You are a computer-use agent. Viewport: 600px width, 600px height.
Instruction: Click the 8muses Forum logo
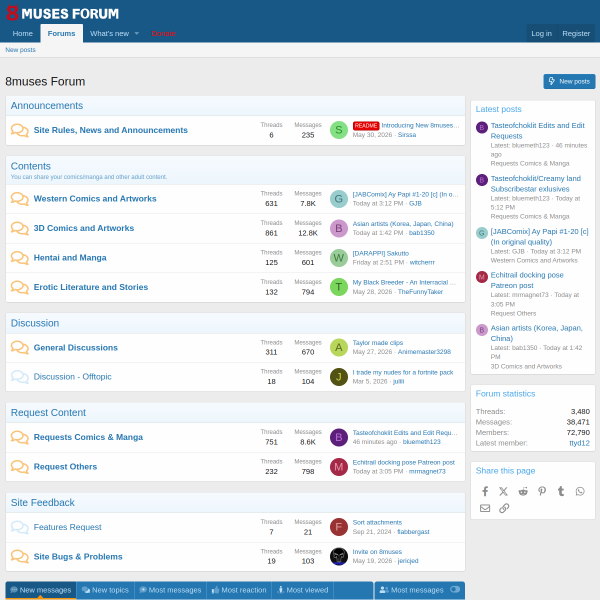62,13
